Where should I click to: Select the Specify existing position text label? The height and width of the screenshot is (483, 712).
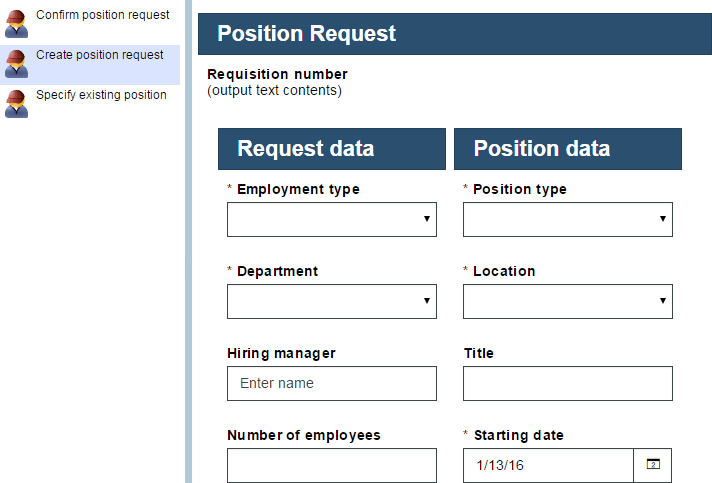point(101,95)
